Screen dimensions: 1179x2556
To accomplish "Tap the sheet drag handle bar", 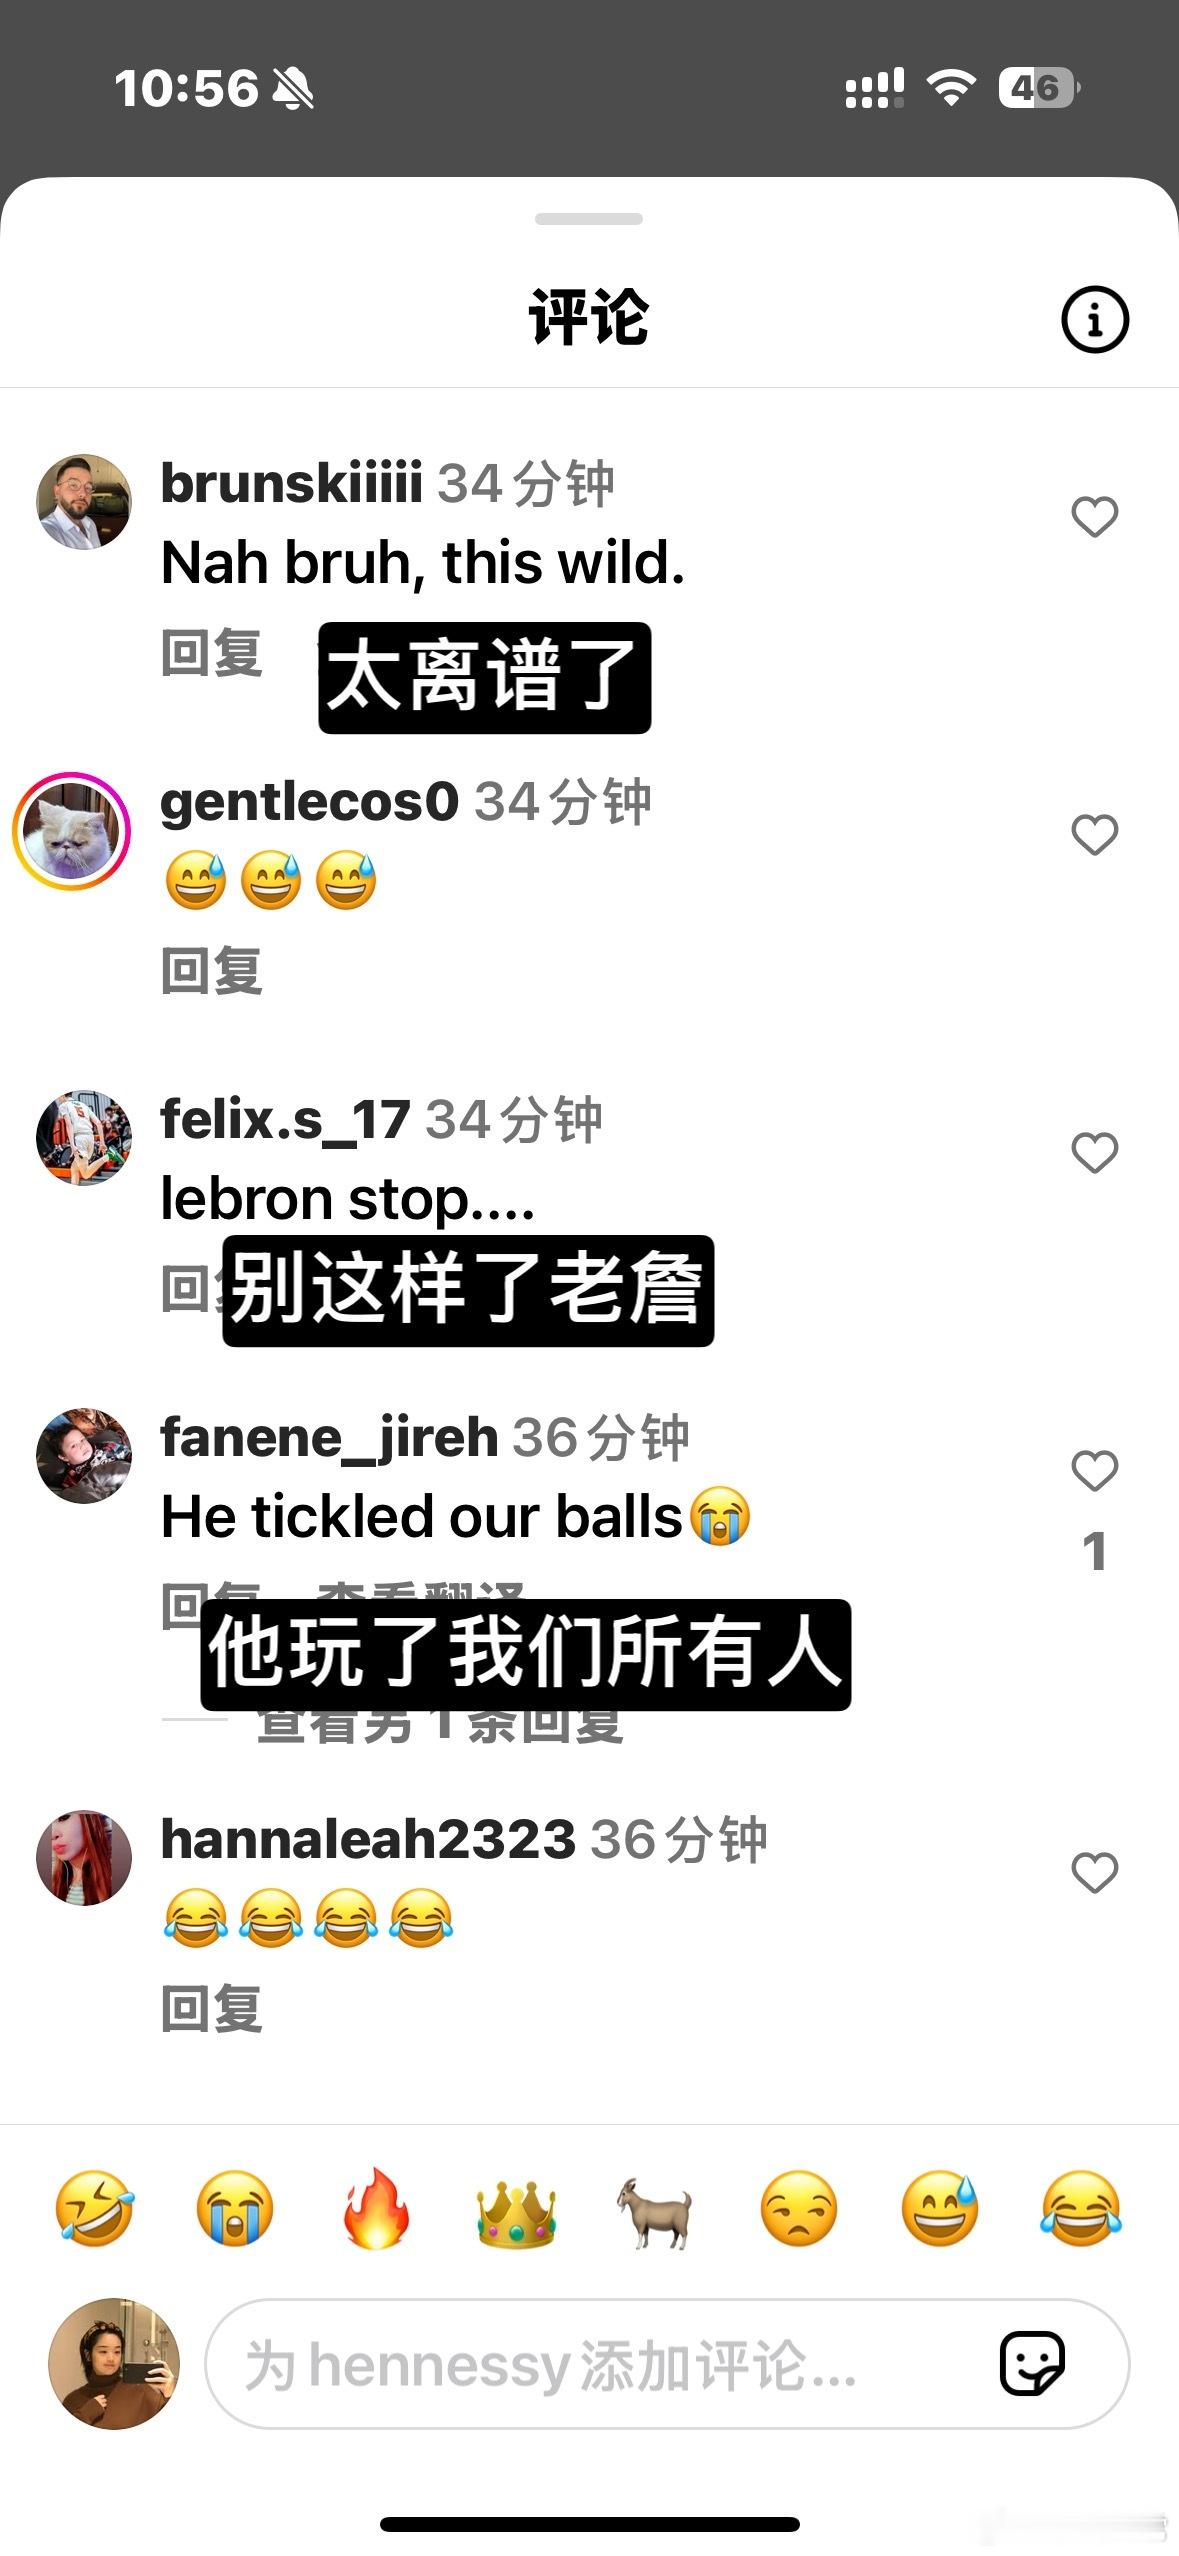I will tap(589, 219).
